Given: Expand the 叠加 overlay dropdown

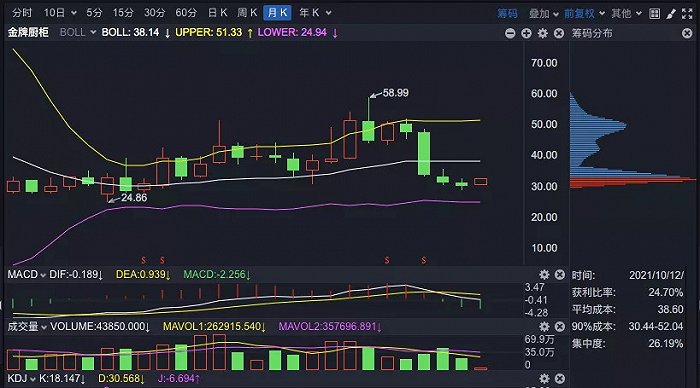Looking at the screenshot, I should pos(544,13).
